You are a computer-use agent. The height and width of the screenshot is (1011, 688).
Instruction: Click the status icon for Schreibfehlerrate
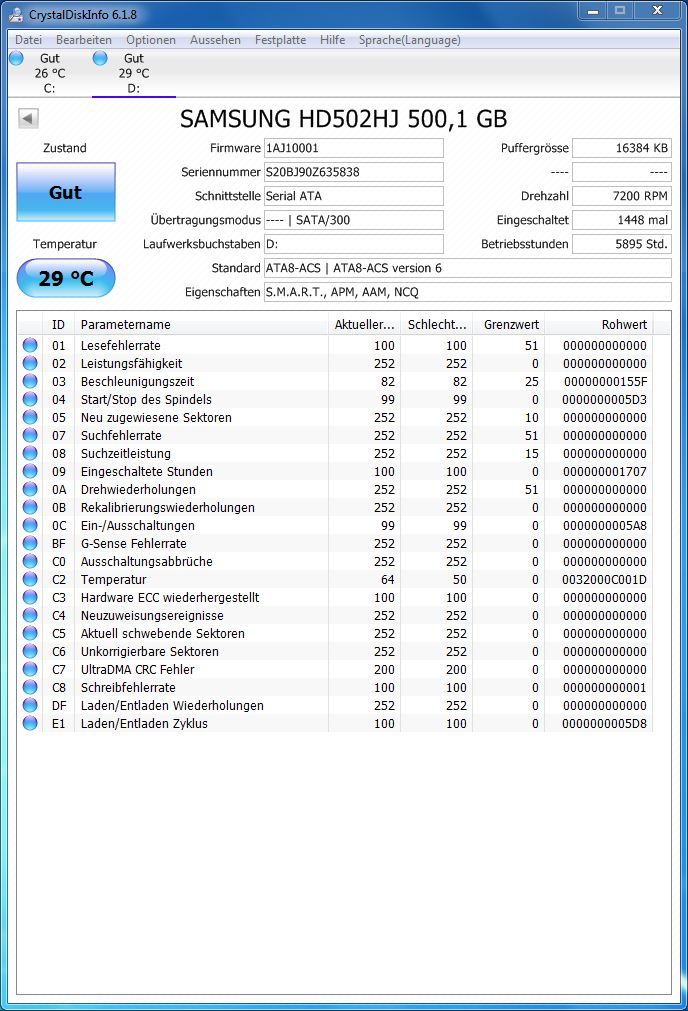point(30,687)
